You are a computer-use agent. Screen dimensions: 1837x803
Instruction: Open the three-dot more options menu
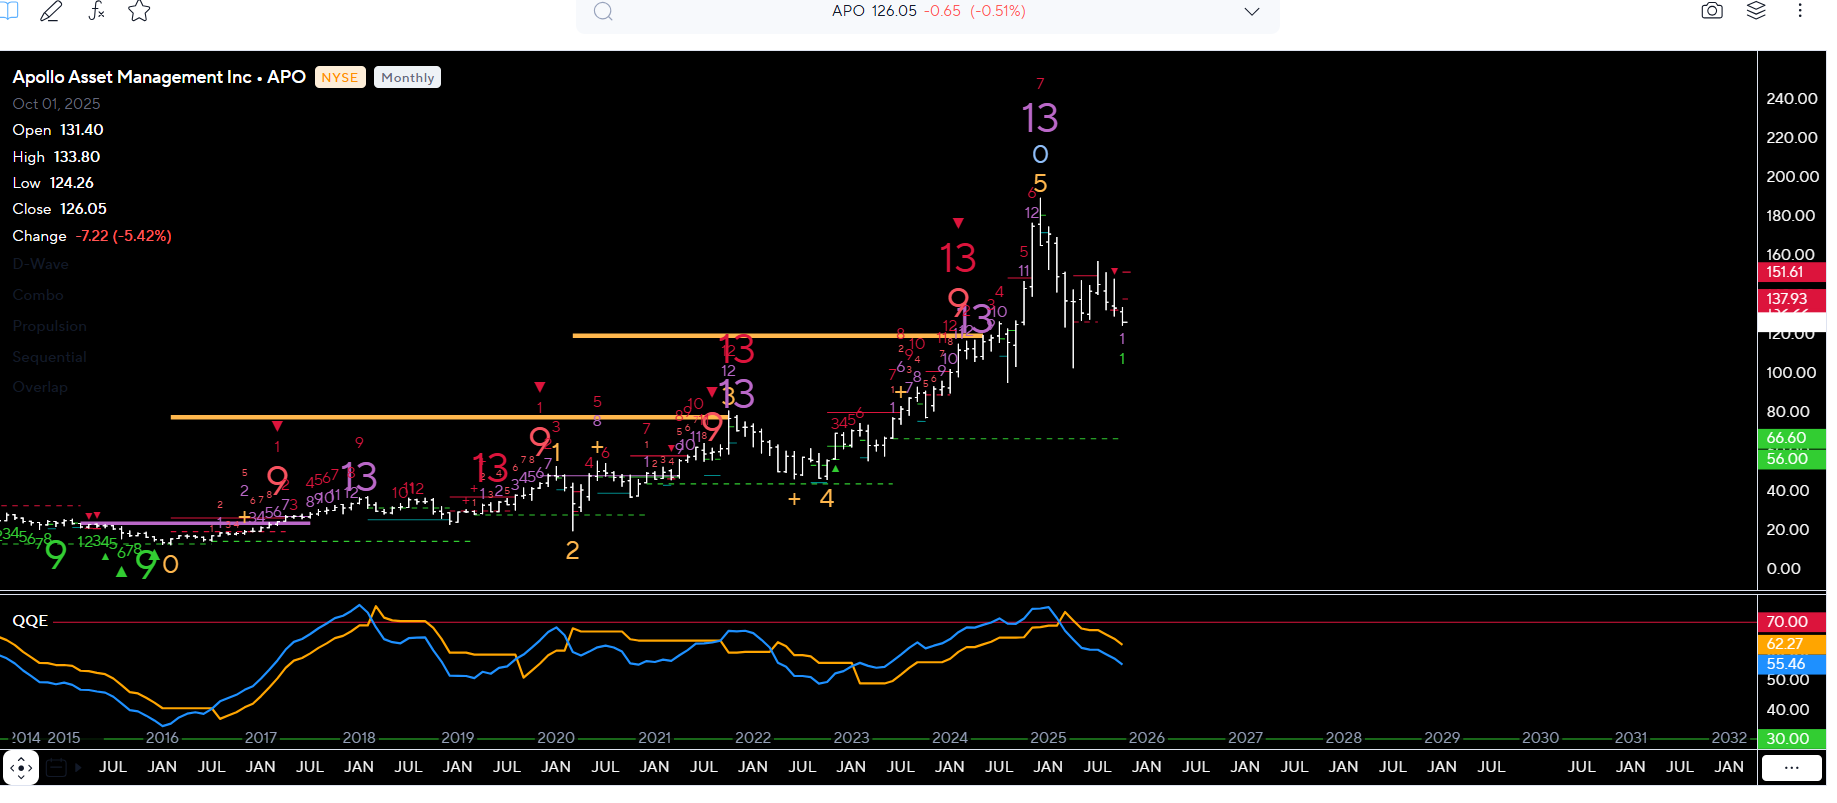1800,11
